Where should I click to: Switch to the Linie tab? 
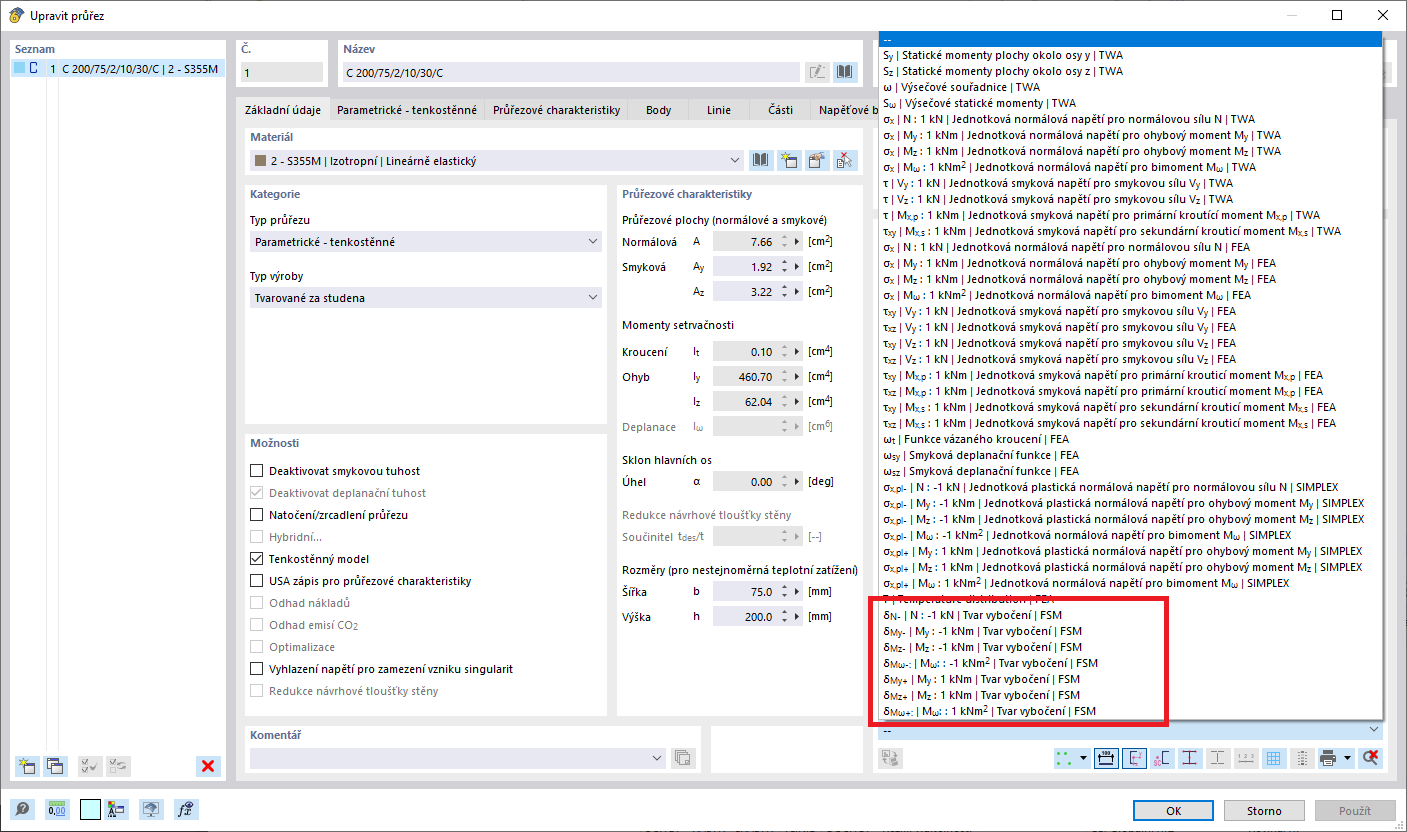pos(718,110)
